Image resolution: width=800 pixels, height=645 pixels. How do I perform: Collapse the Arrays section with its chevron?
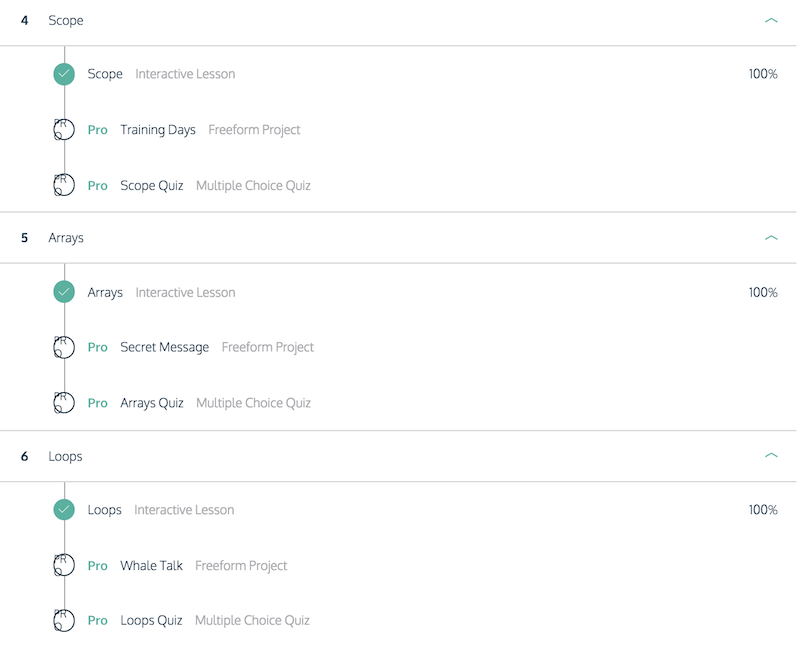pos(771,238)
